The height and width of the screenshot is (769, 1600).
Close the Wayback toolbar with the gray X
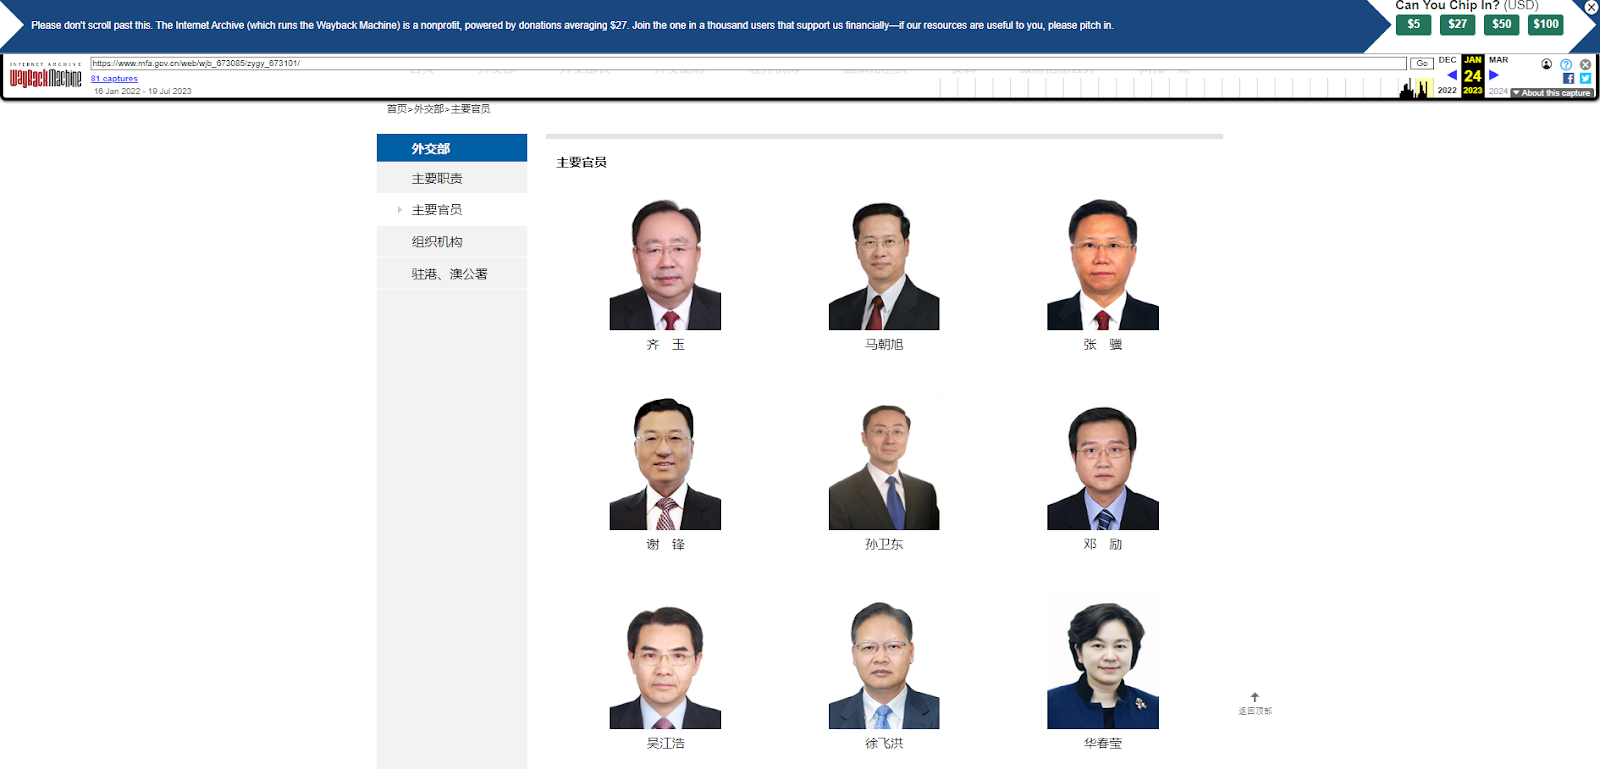pyautogui.click(x=1585, y=64)
